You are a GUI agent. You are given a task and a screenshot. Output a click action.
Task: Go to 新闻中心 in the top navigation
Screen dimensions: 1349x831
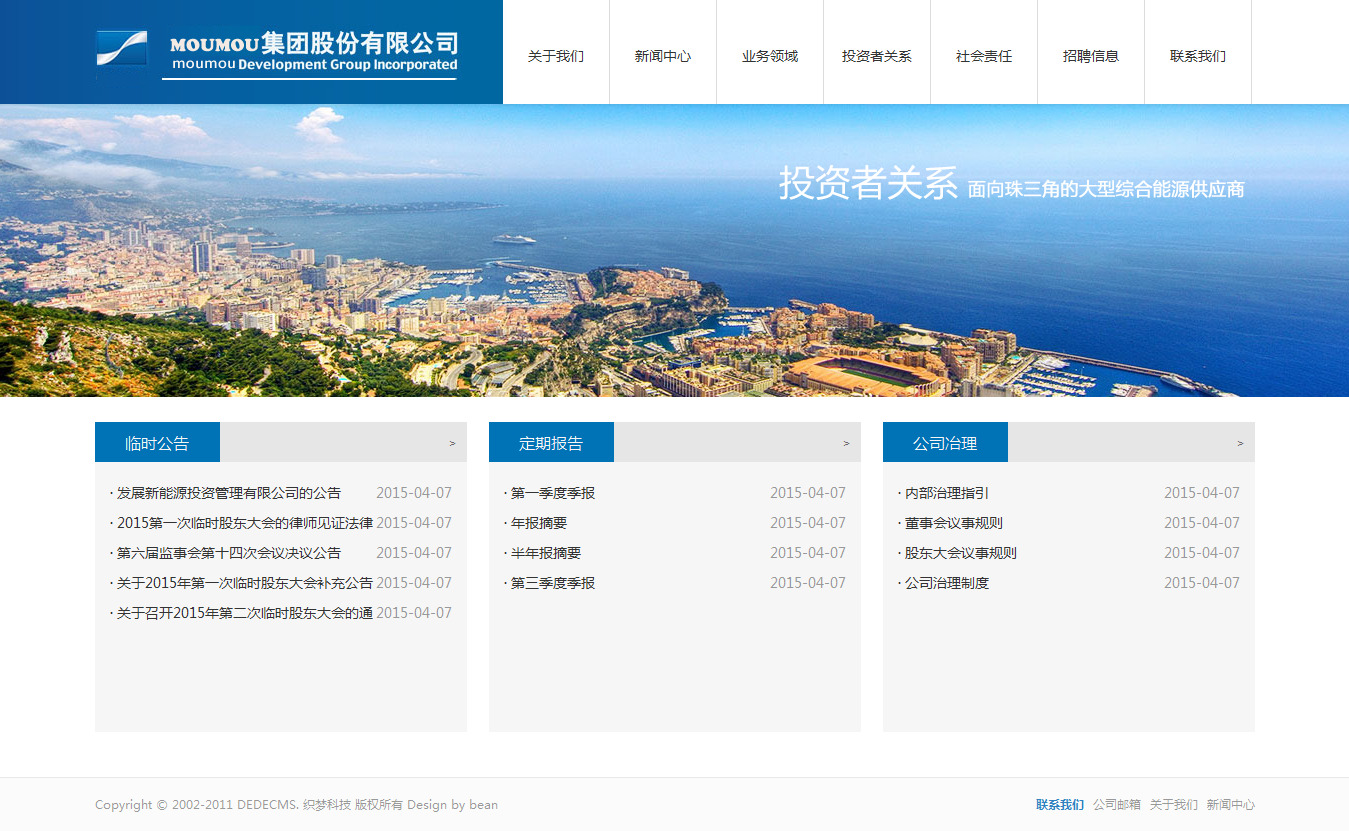click(663, 56)
